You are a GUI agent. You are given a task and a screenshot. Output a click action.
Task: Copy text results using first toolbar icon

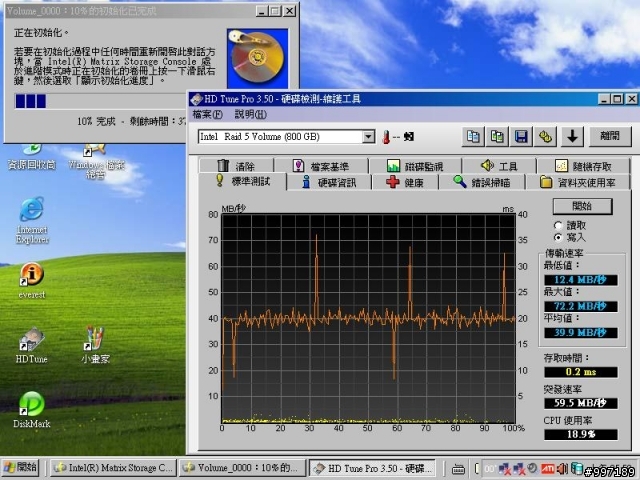tap(473, 136)
